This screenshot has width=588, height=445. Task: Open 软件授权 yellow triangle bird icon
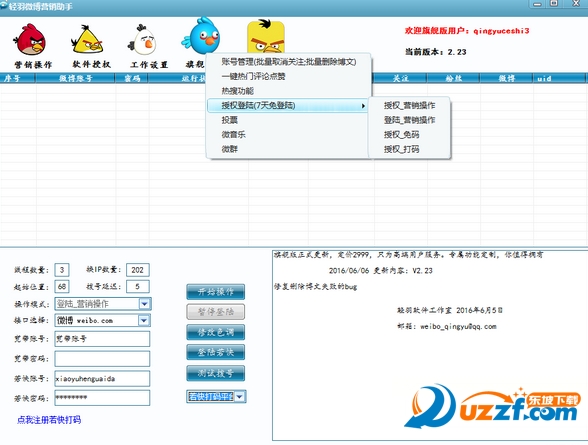pos(87,40)
